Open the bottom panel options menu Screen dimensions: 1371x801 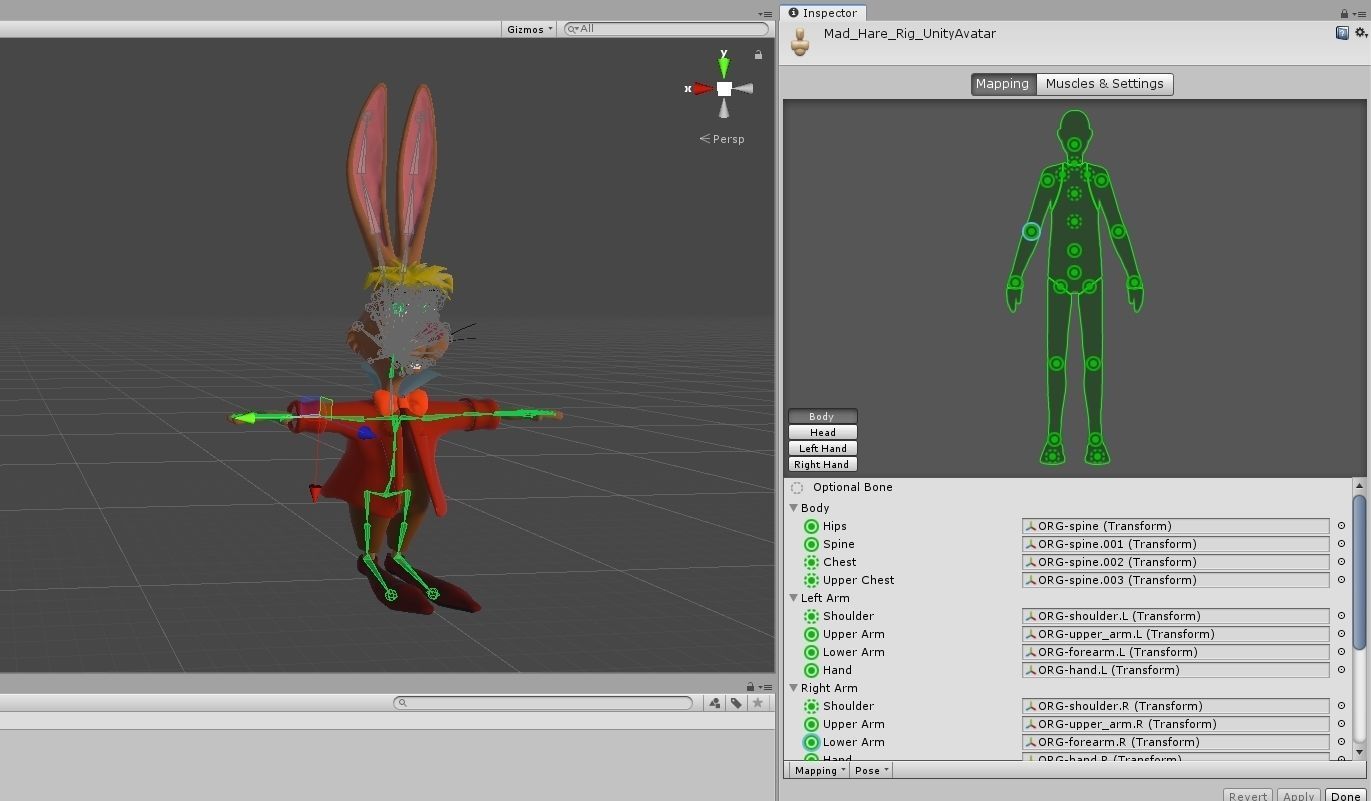[765, 686]
